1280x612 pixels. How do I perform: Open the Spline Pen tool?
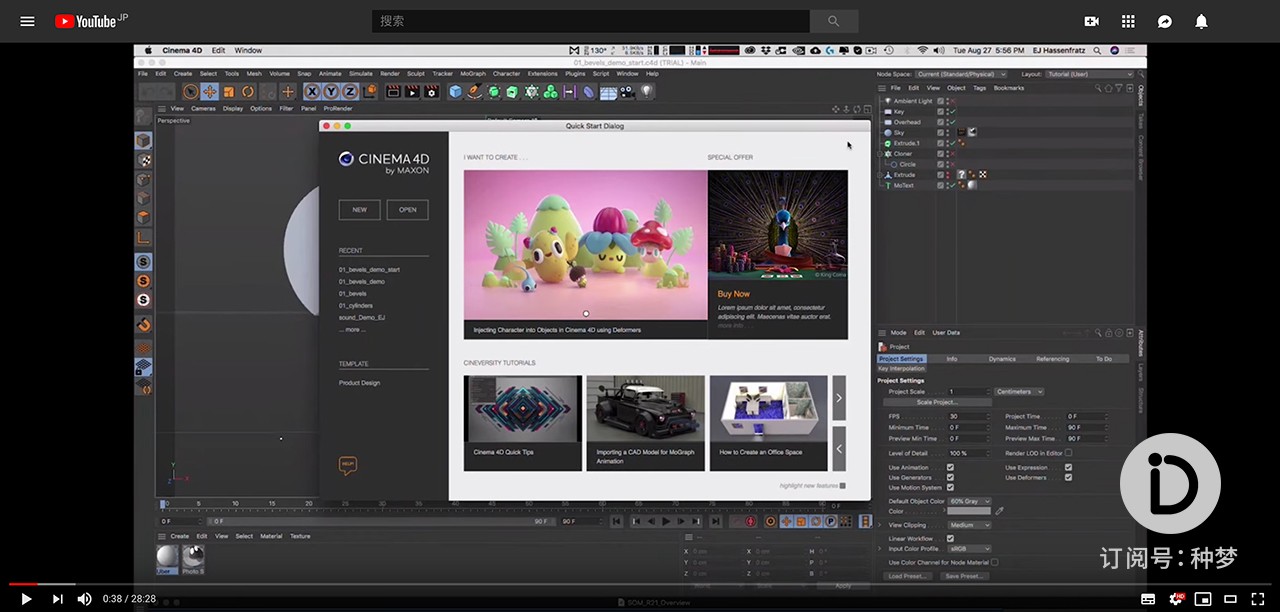tap(474, 91)
